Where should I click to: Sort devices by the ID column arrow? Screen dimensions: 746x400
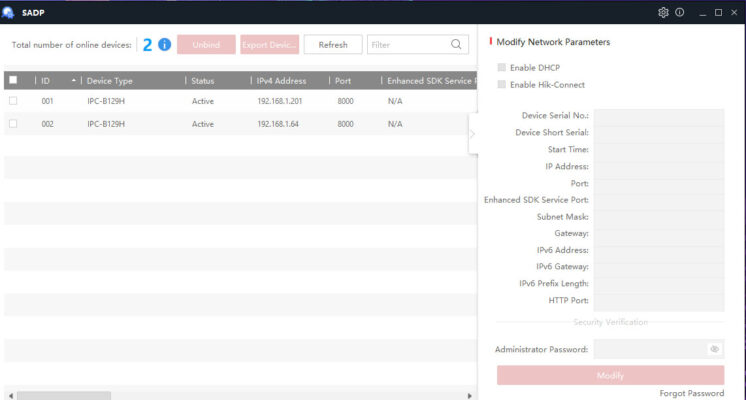tap(74, 80)
